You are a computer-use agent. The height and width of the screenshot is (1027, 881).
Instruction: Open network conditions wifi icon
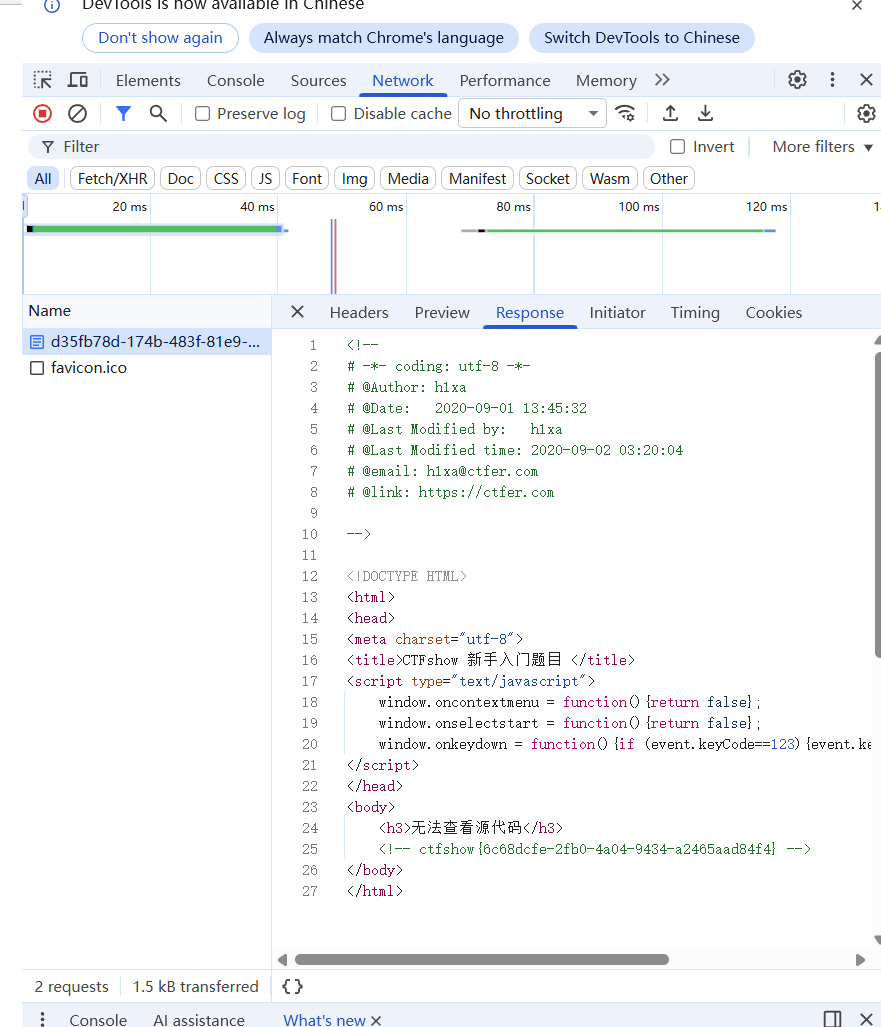click(625, 113)
